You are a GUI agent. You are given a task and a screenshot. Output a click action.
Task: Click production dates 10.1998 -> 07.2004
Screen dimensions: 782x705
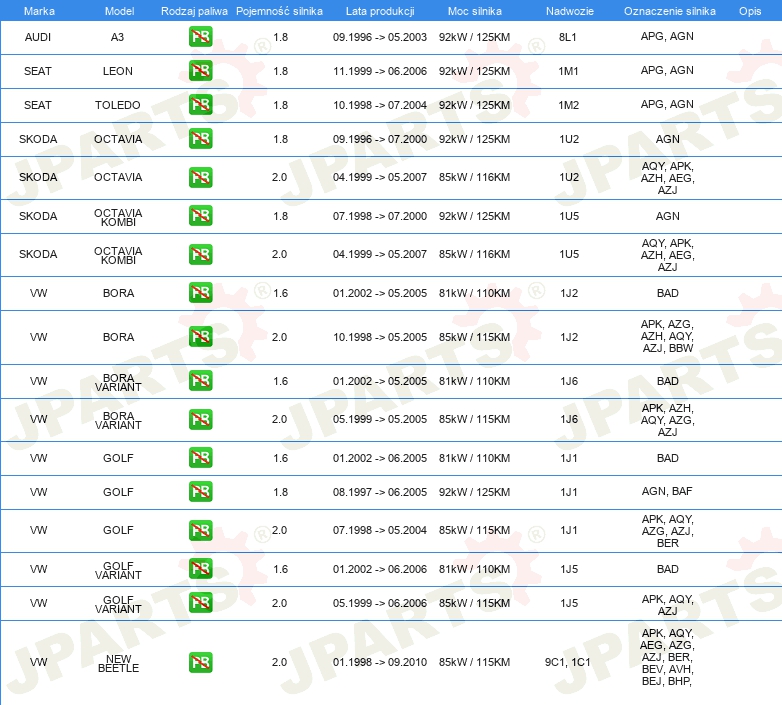380,105
